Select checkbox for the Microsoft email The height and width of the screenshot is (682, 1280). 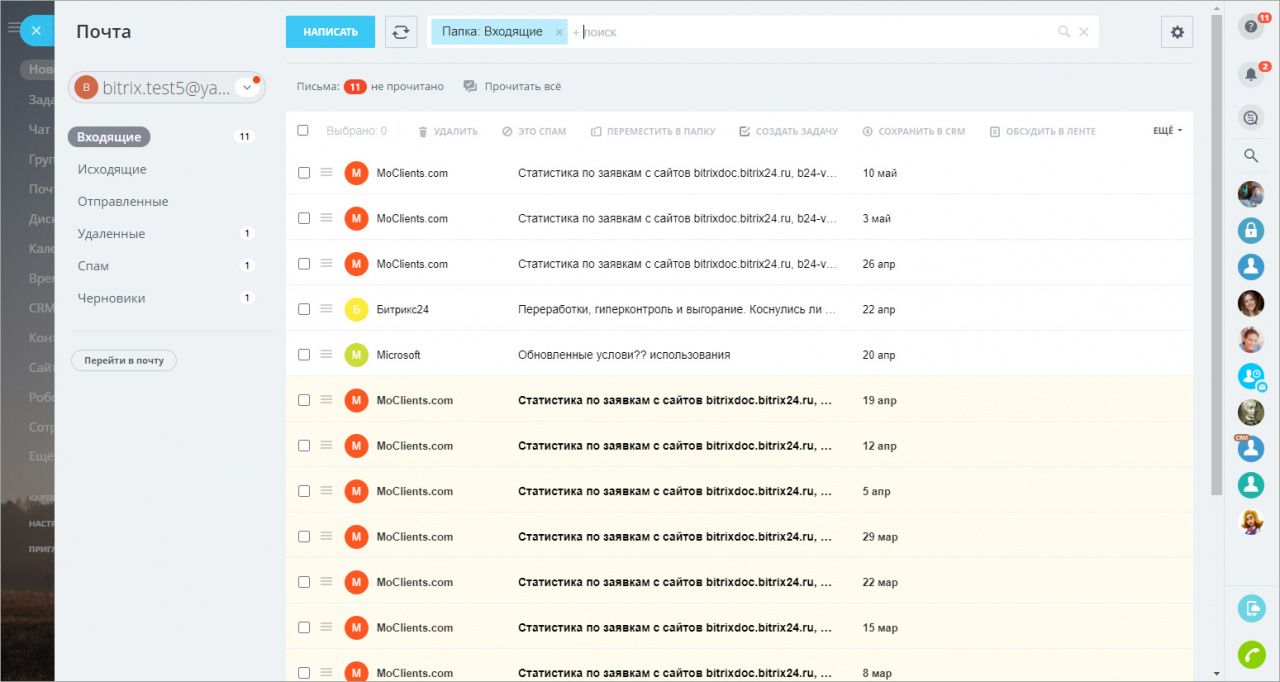click(304, 355)
